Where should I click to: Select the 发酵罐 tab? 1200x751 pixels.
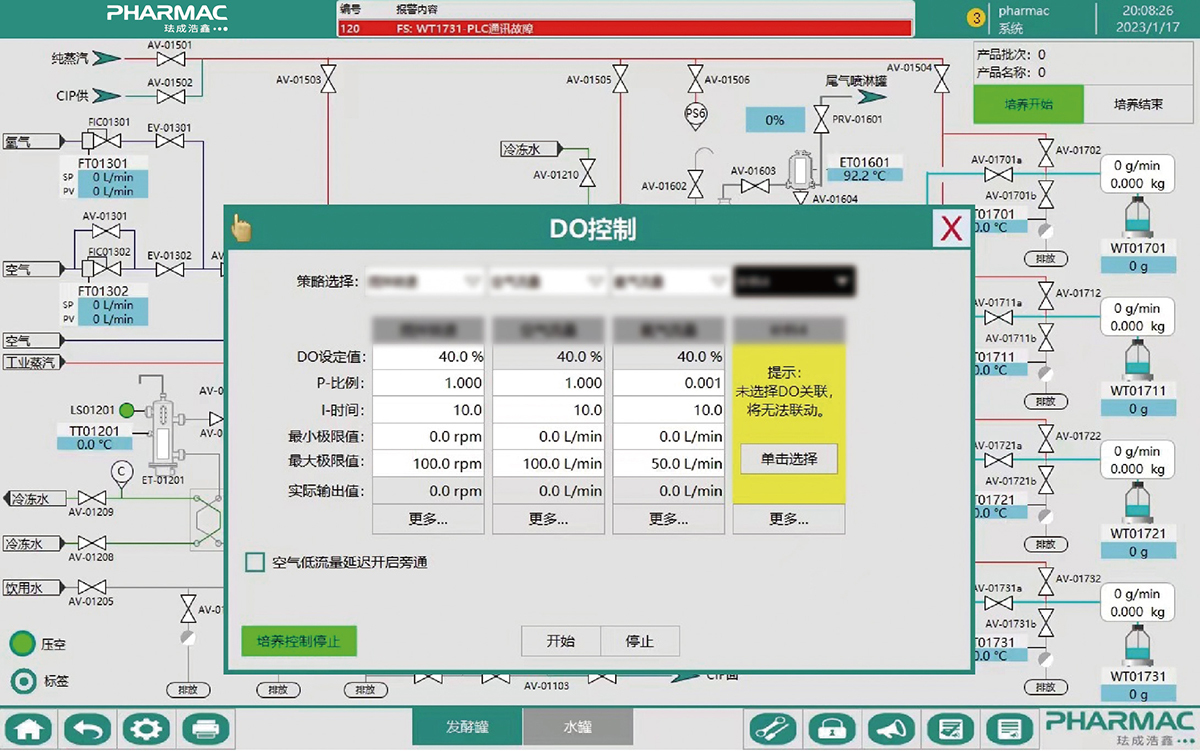pyautogui.click(x=467, y=727)
